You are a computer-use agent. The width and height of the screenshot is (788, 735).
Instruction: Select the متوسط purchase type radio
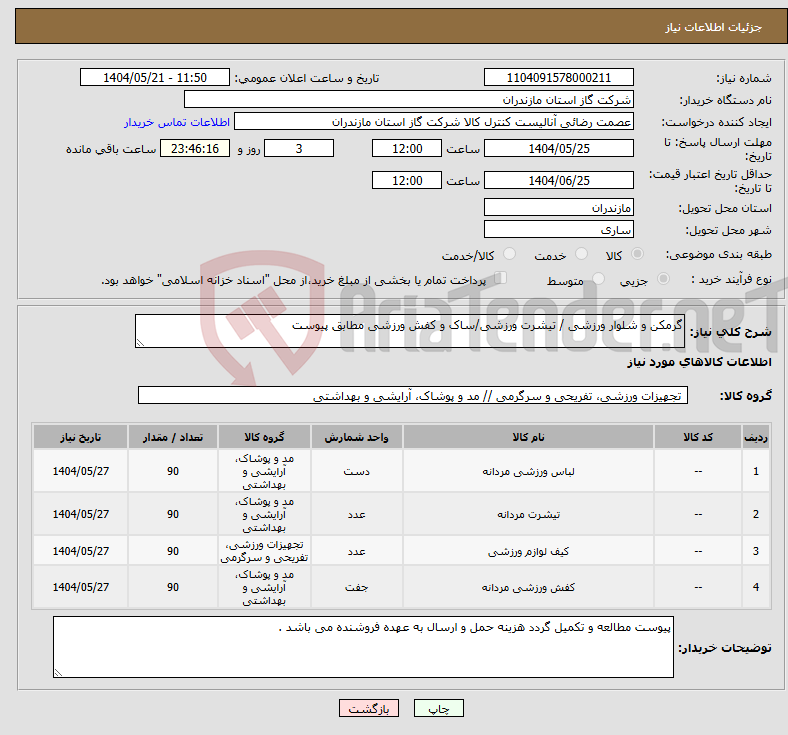pos(598,279)
